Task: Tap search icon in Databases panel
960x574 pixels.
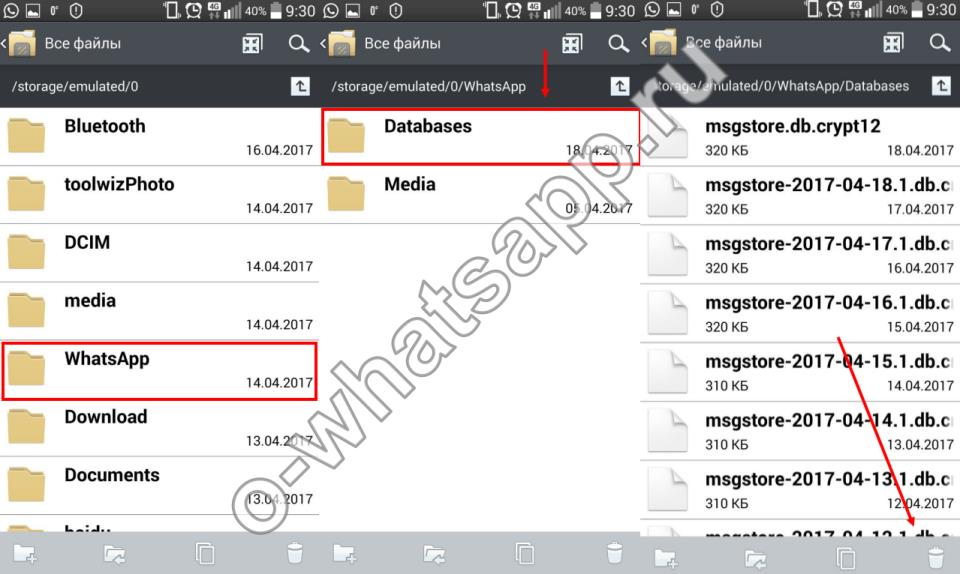Action: [x=940, y=43]
